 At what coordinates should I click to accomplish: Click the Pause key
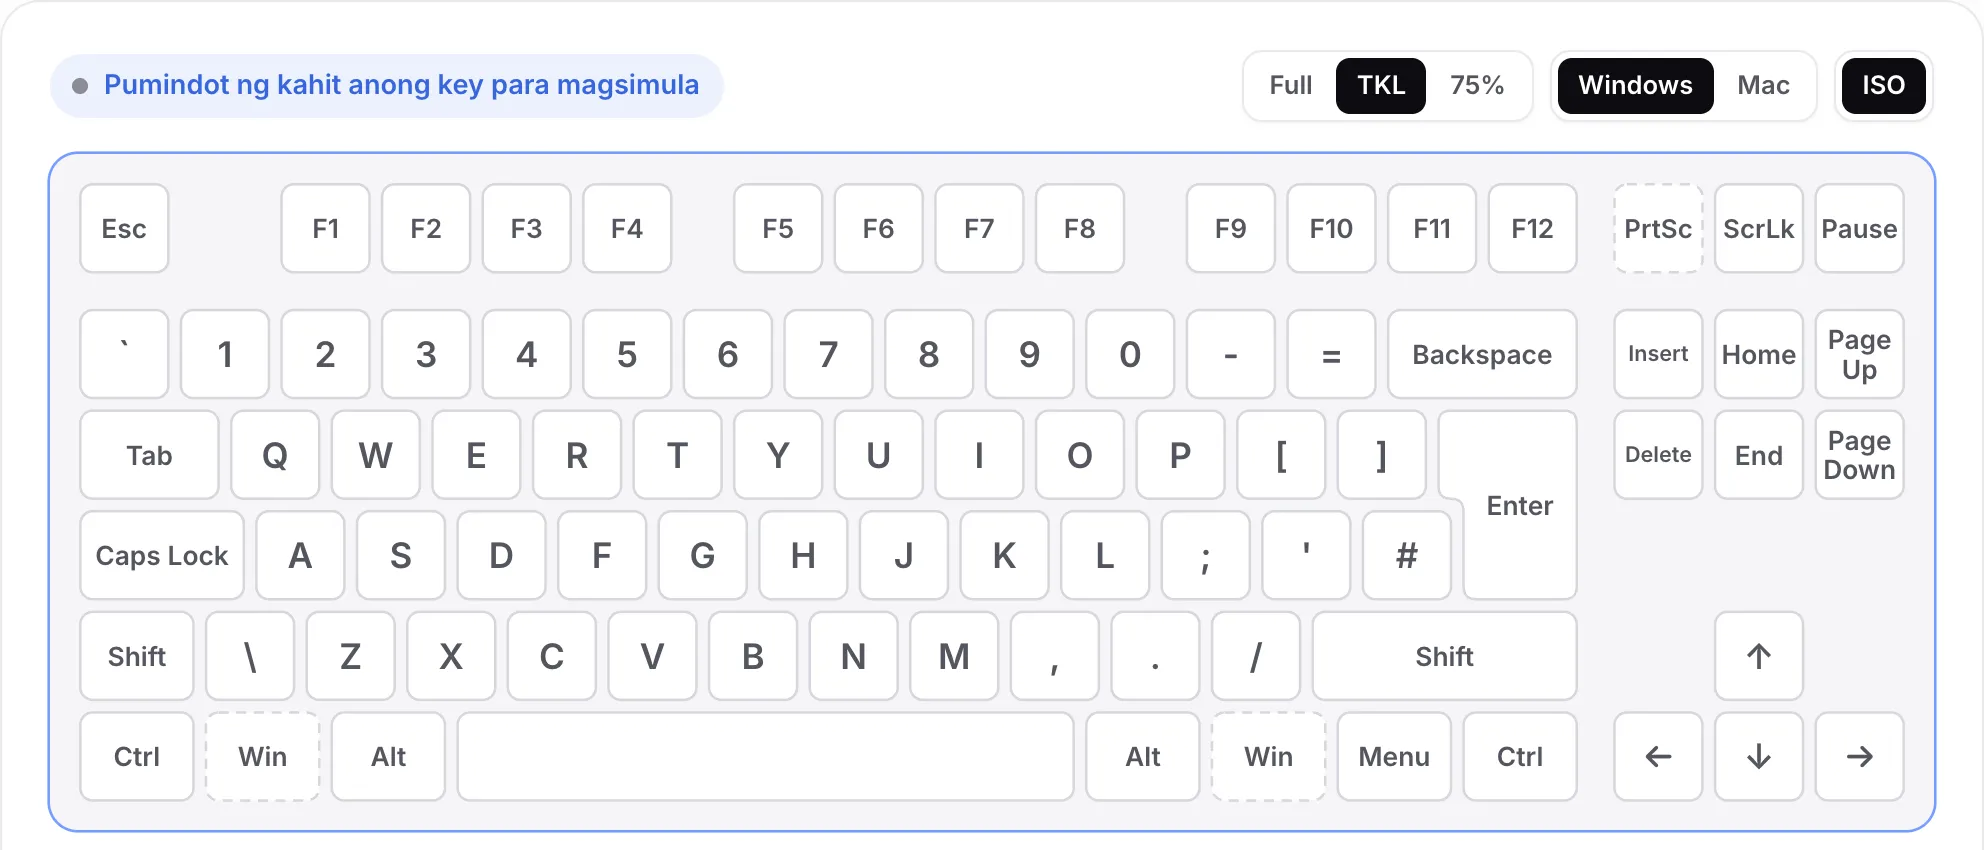(1859, 228)
